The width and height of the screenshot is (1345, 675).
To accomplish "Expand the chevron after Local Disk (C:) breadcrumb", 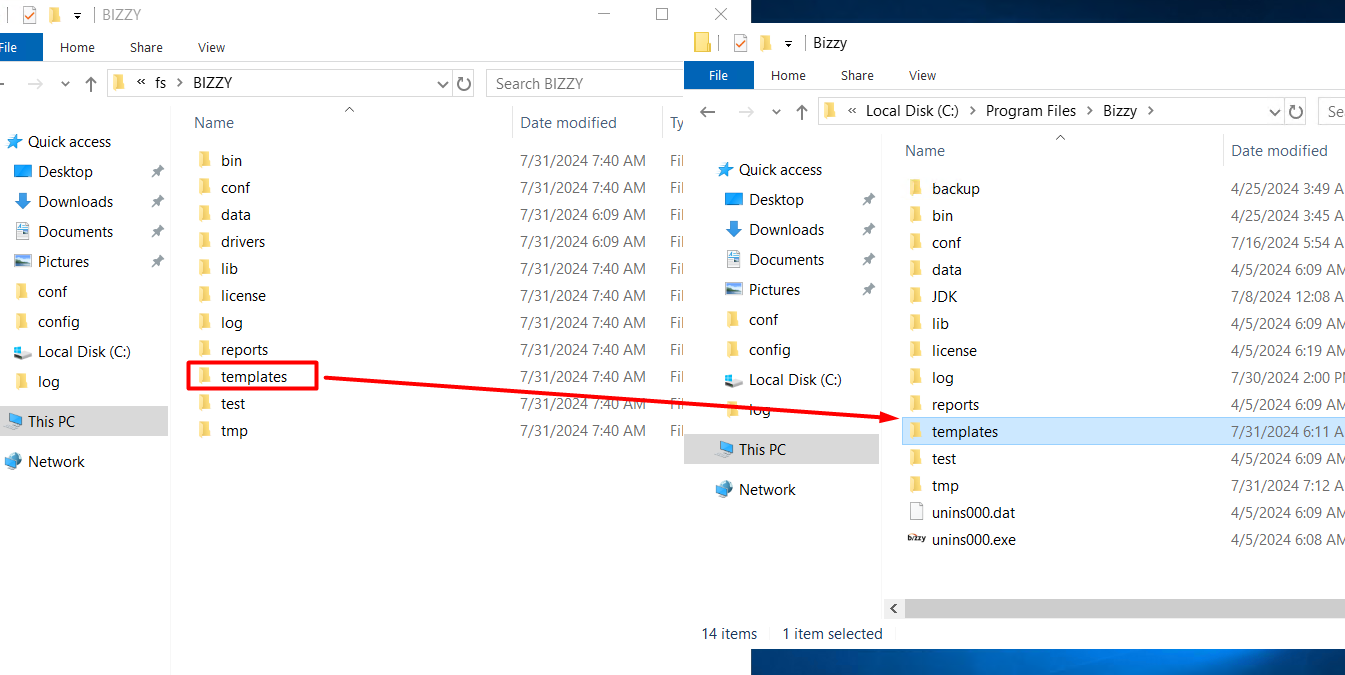I will pos(973,111).
